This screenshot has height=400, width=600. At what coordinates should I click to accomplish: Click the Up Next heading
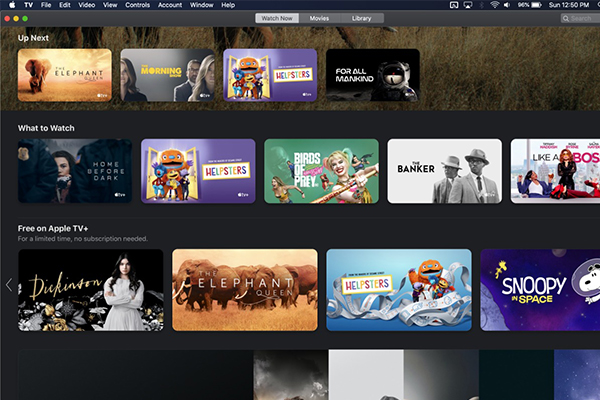pos(33,38)
